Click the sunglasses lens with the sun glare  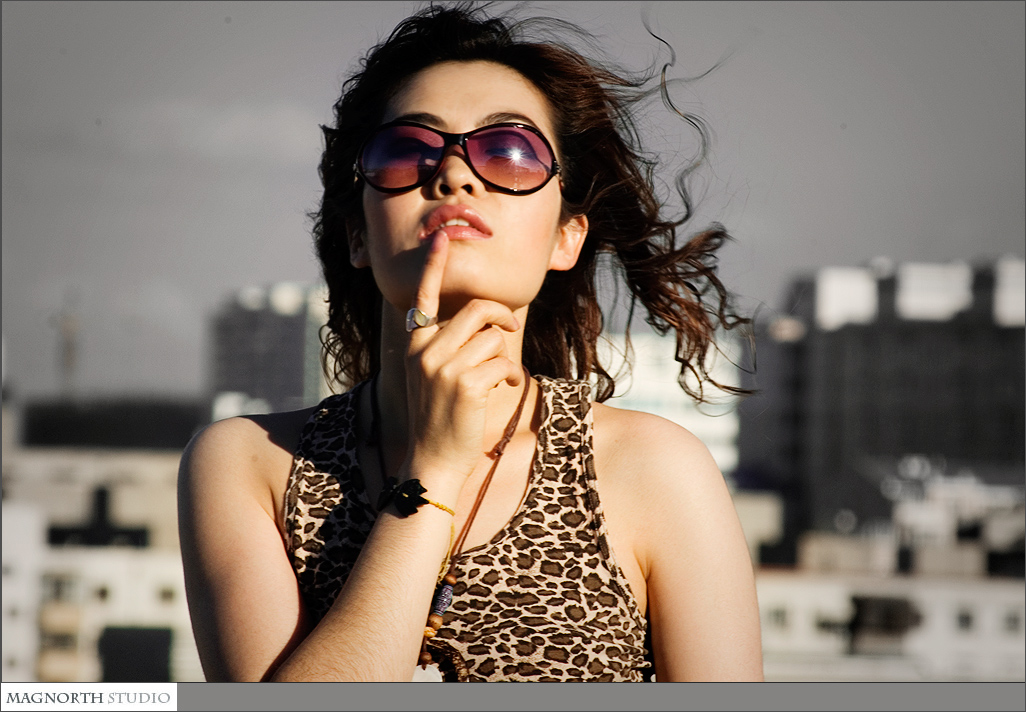pyautogui.click(x=511, y=157)
